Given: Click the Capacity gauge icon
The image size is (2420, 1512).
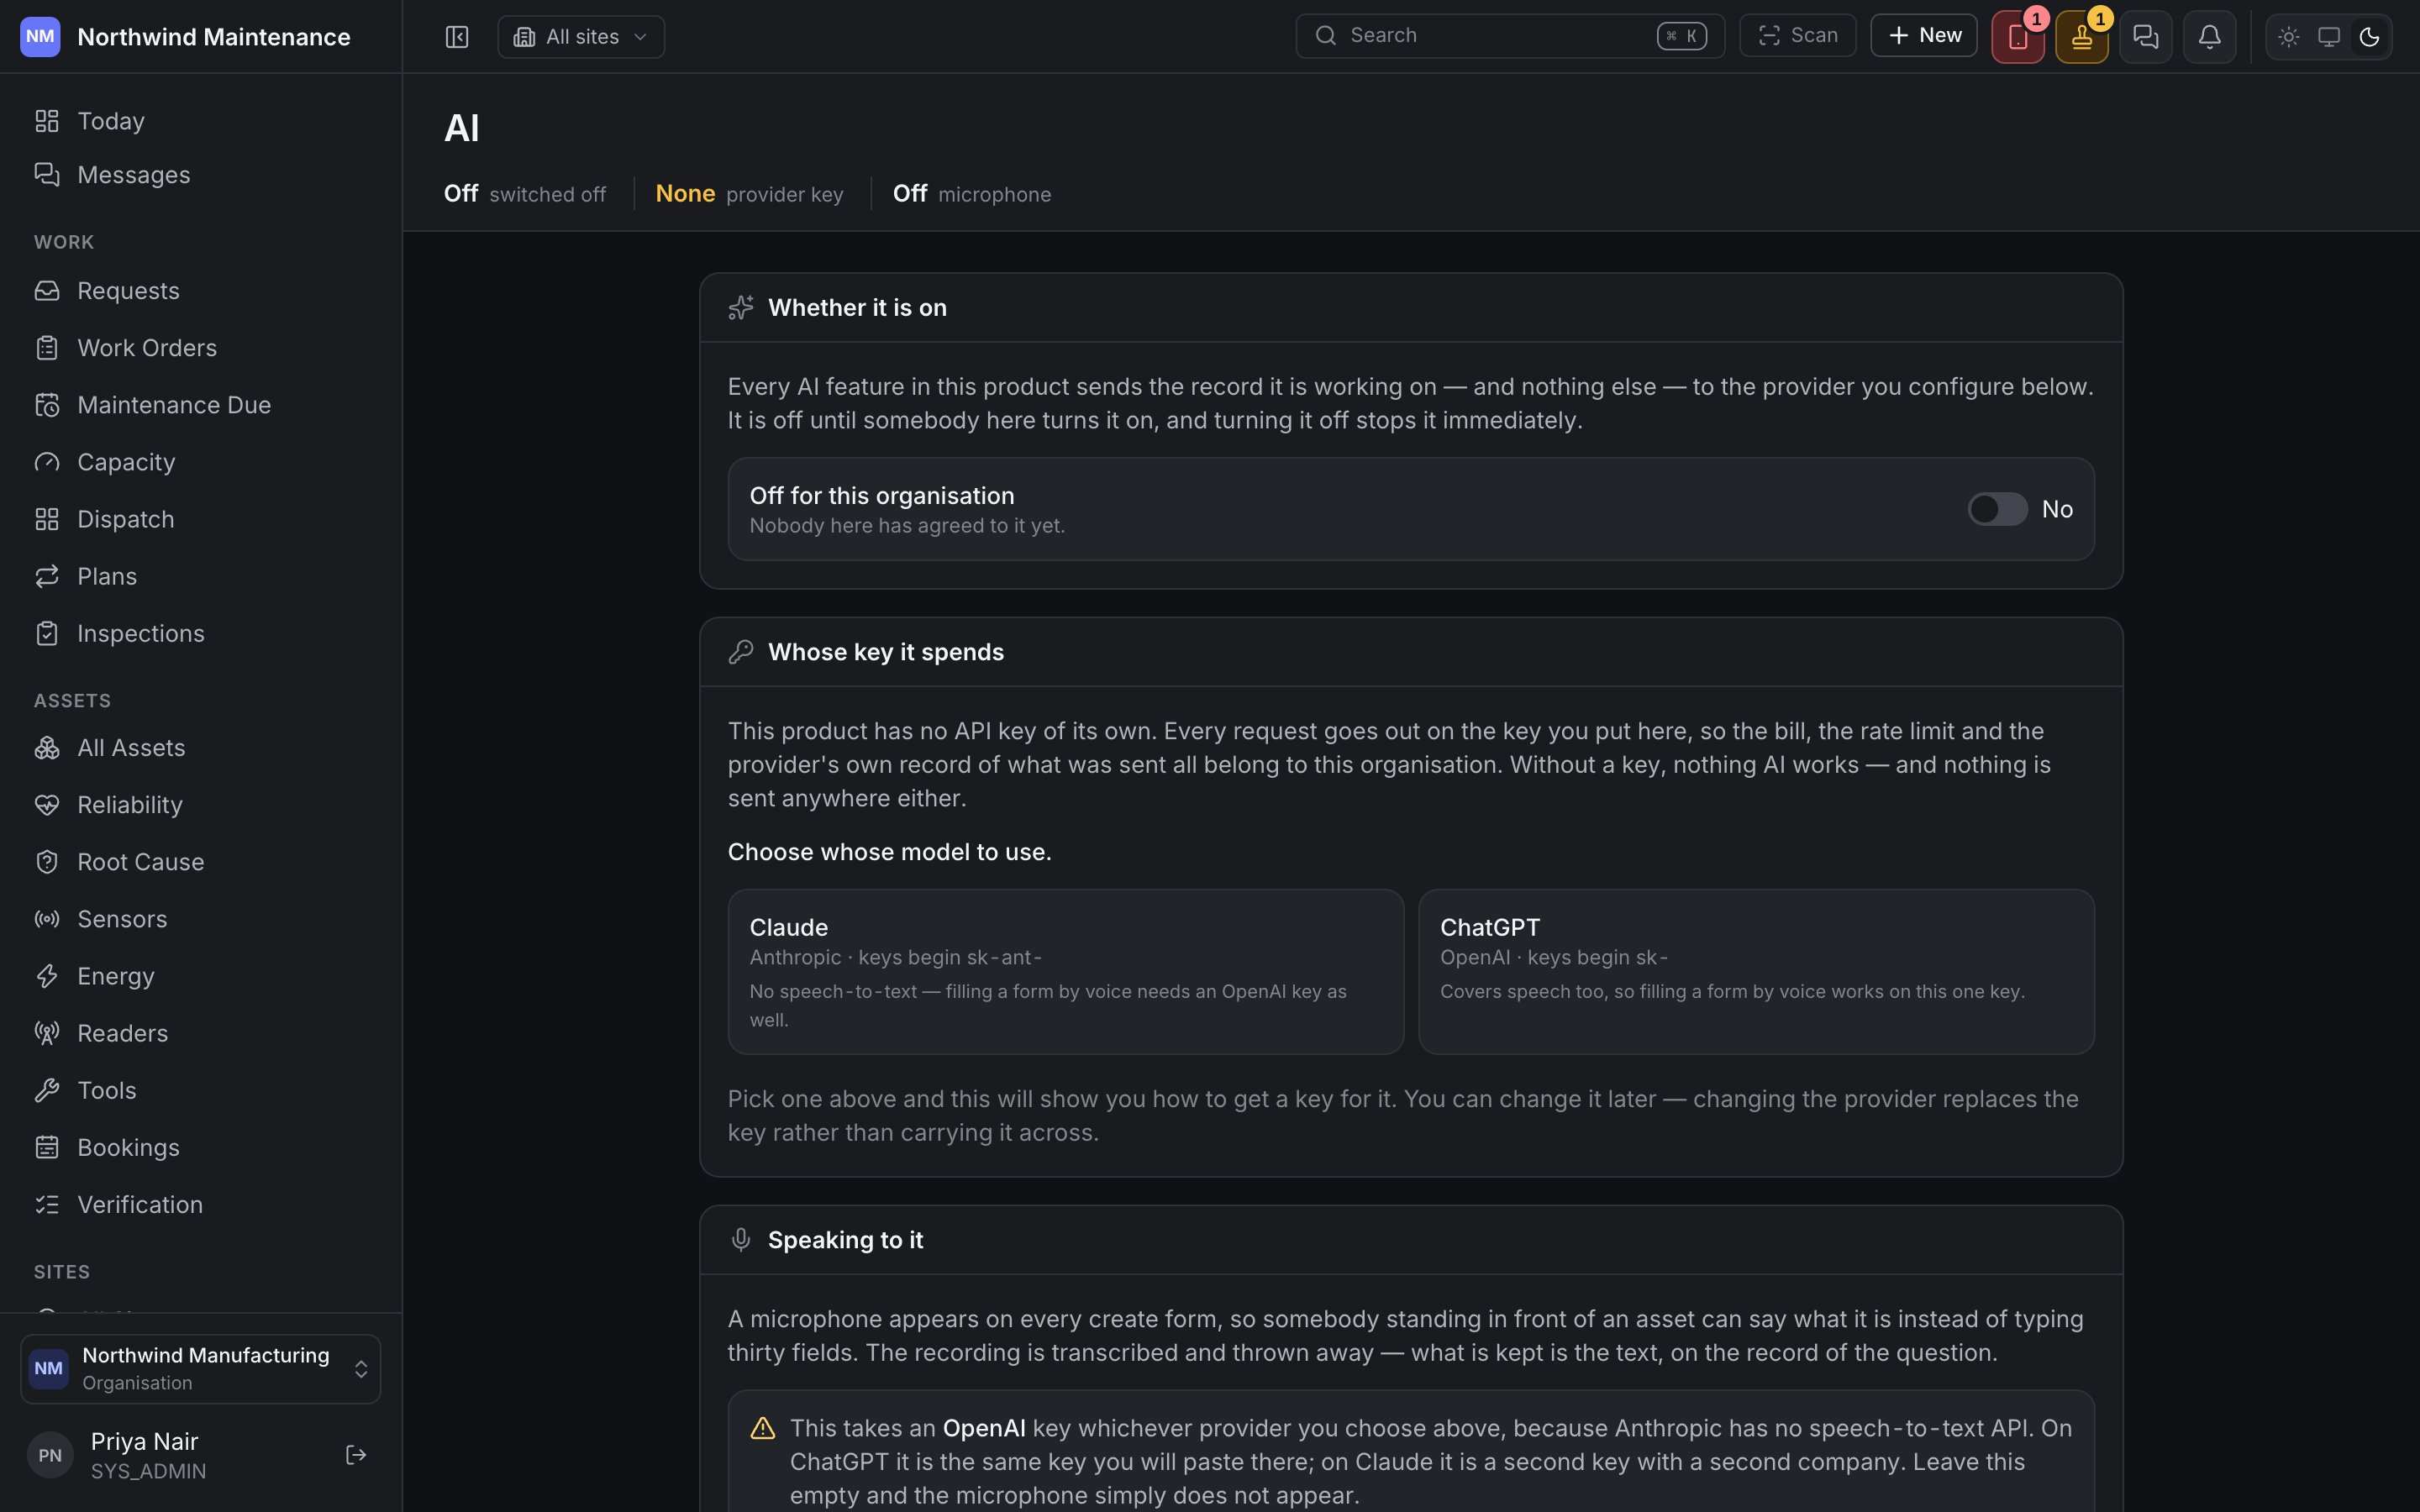Looking at the screenshot, I should [x=47, y=462].
